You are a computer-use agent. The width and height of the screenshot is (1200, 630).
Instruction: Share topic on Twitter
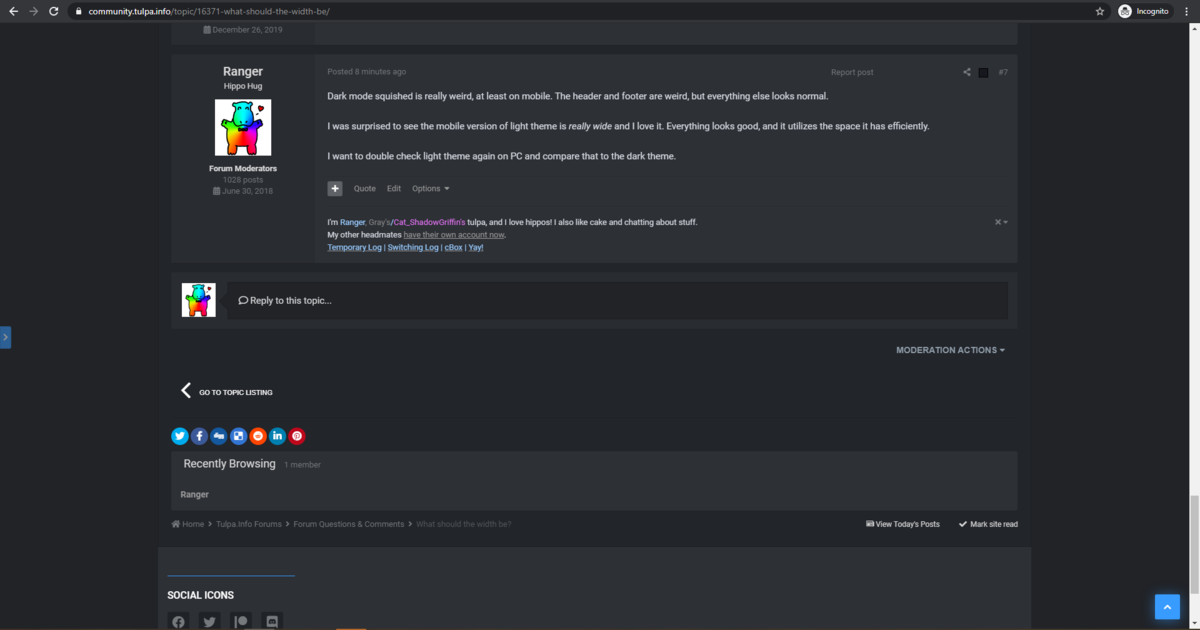(180, 436)
